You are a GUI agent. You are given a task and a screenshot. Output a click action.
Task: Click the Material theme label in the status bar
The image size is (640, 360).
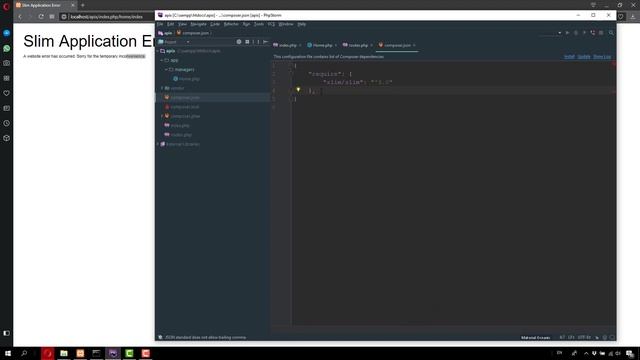536,338
